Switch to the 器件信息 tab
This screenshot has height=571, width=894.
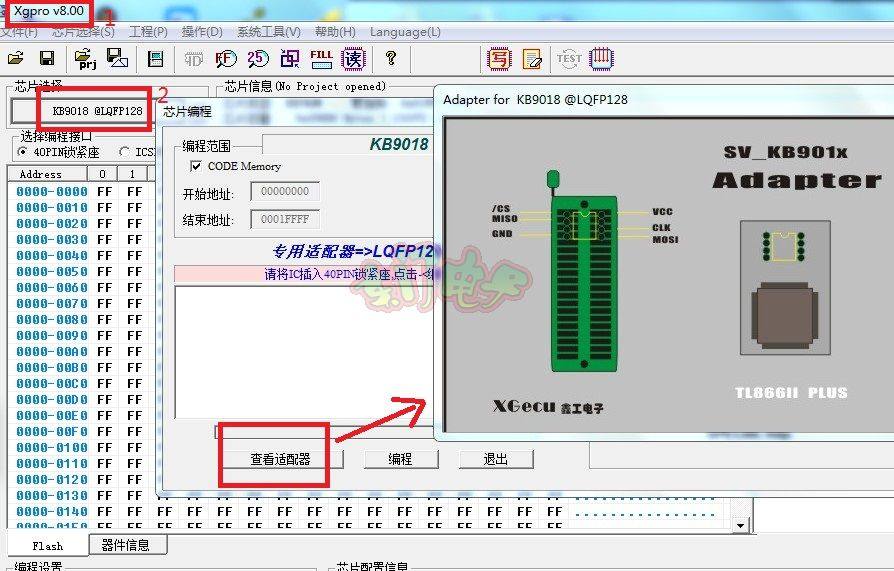128,545
